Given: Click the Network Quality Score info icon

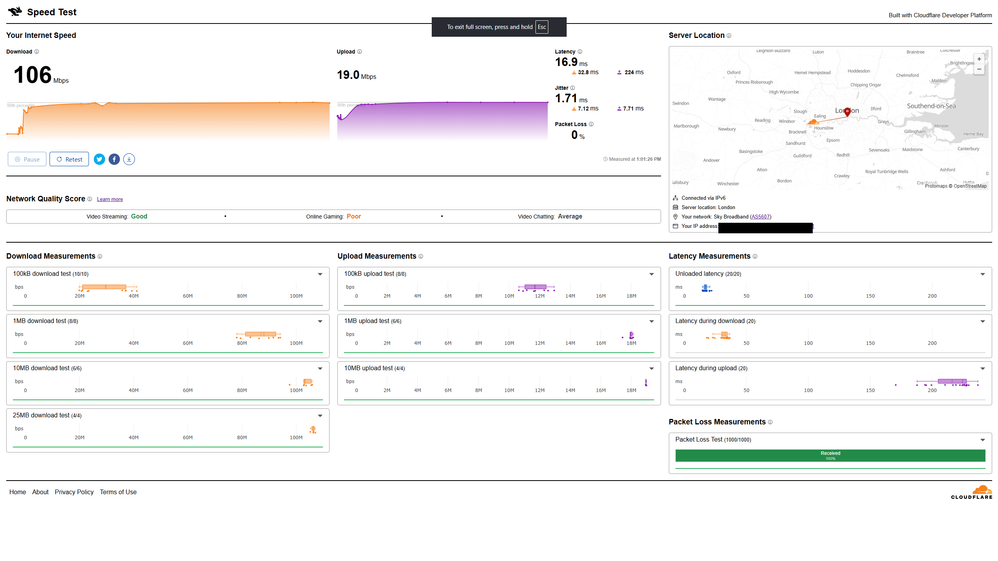Looking at the screenshot, I should coord(89,199).
